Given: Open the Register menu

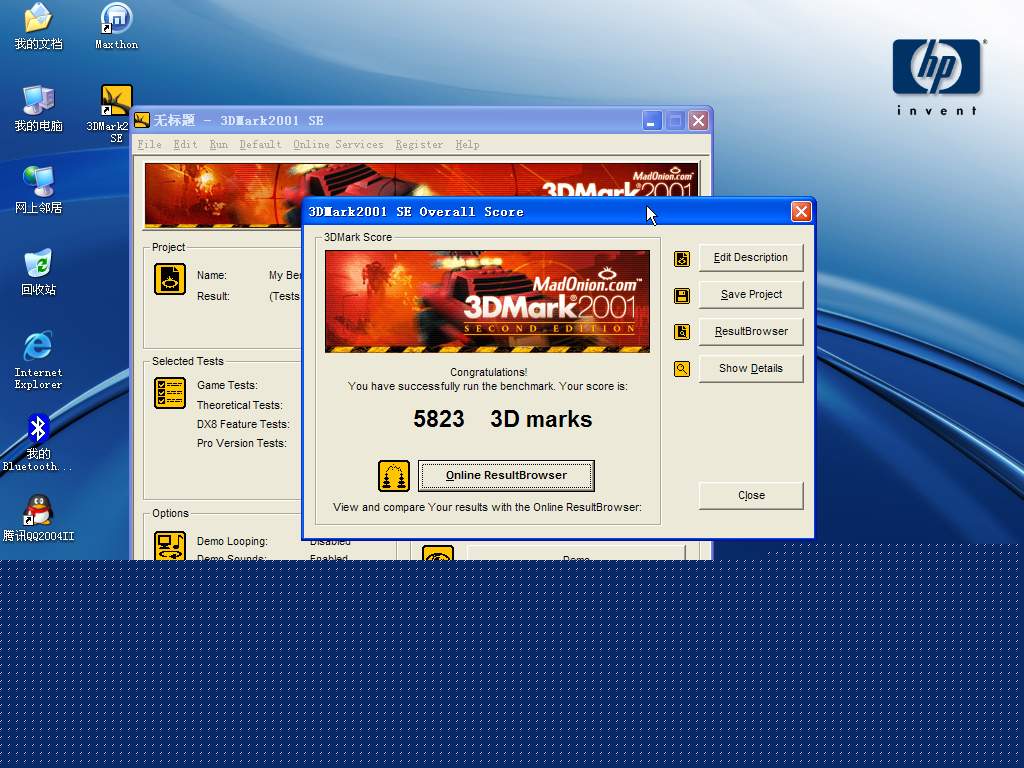Looking at the screenshot, I should pyautogui.click(x=419, y=144).
